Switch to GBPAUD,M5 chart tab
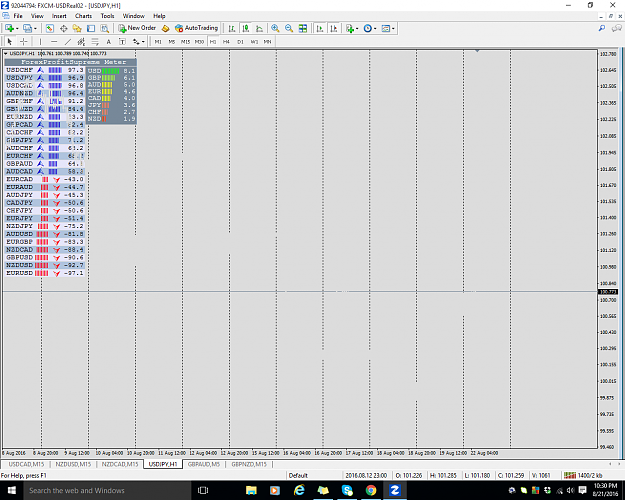 pyautogui.click(x=204, y=464)
